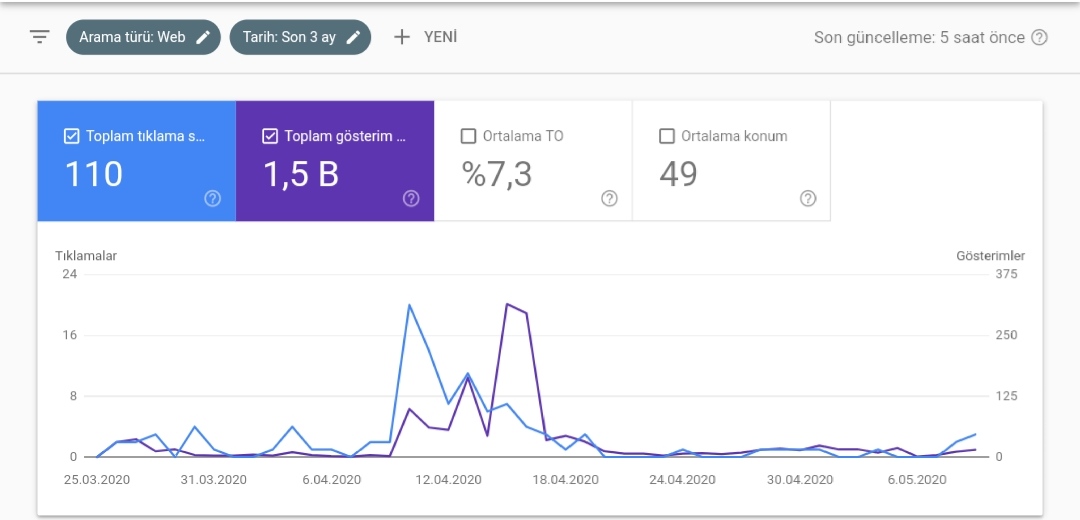
Task: Click pencil icon on Arama türü chip
Action: pos(202,37)
